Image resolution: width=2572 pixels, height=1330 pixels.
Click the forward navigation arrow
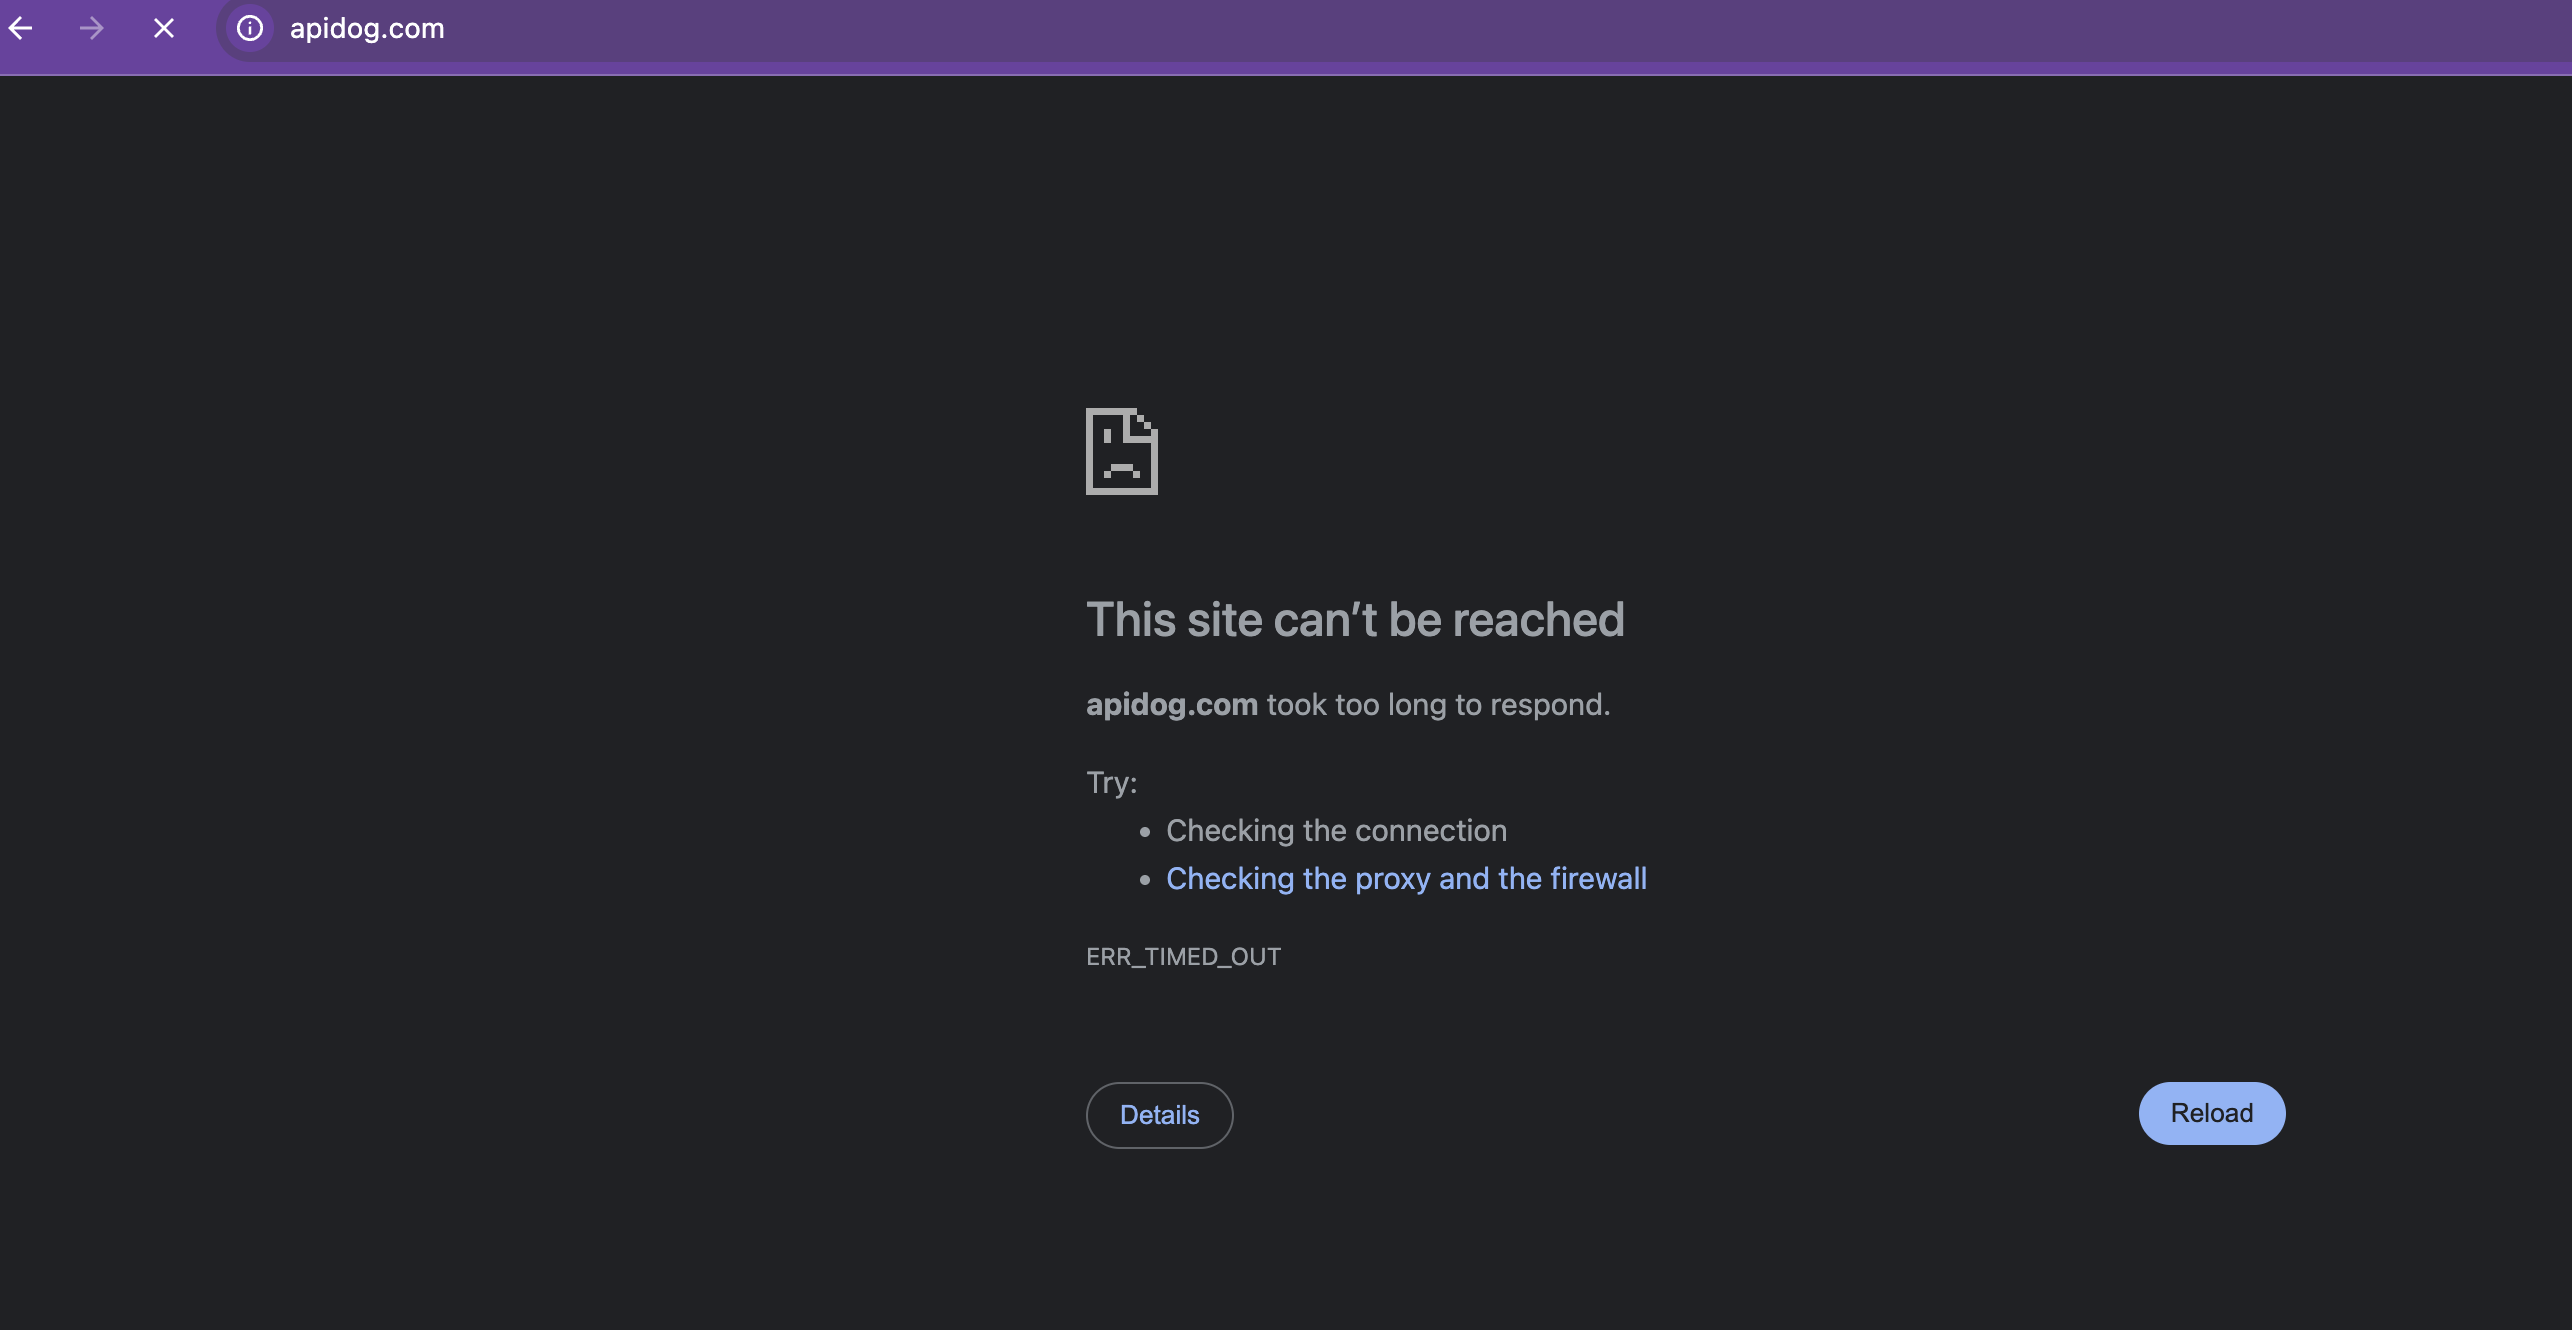tap(91, 28)
